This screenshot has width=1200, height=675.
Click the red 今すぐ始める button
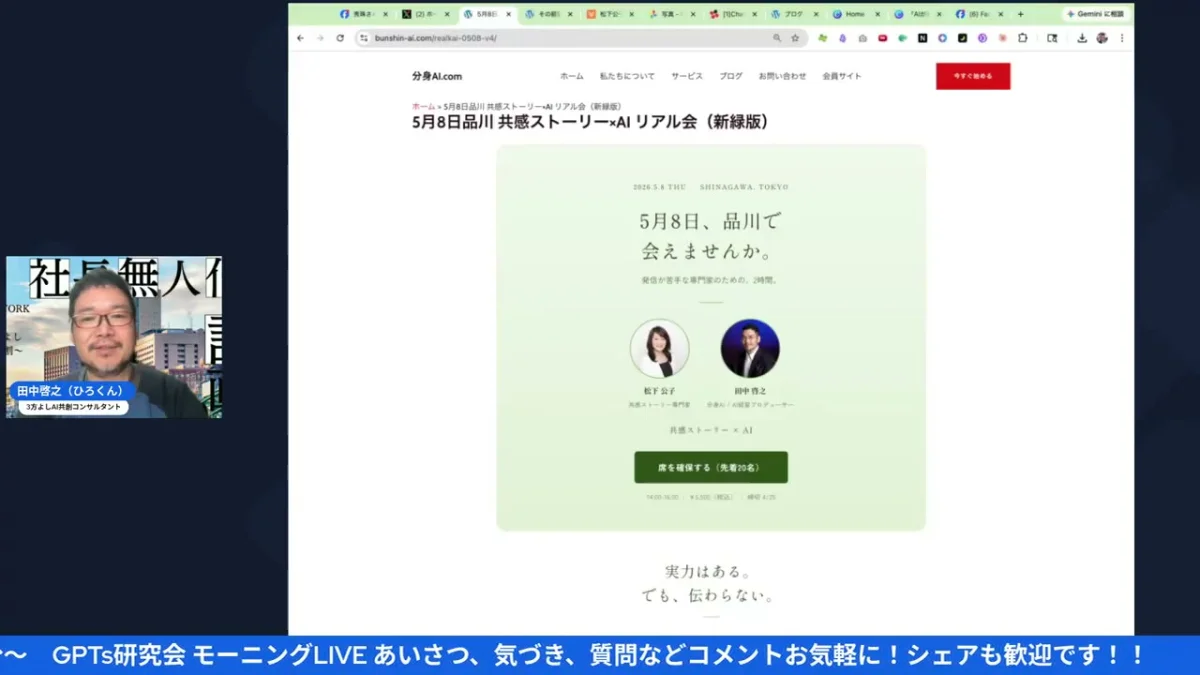coord(972,75)
